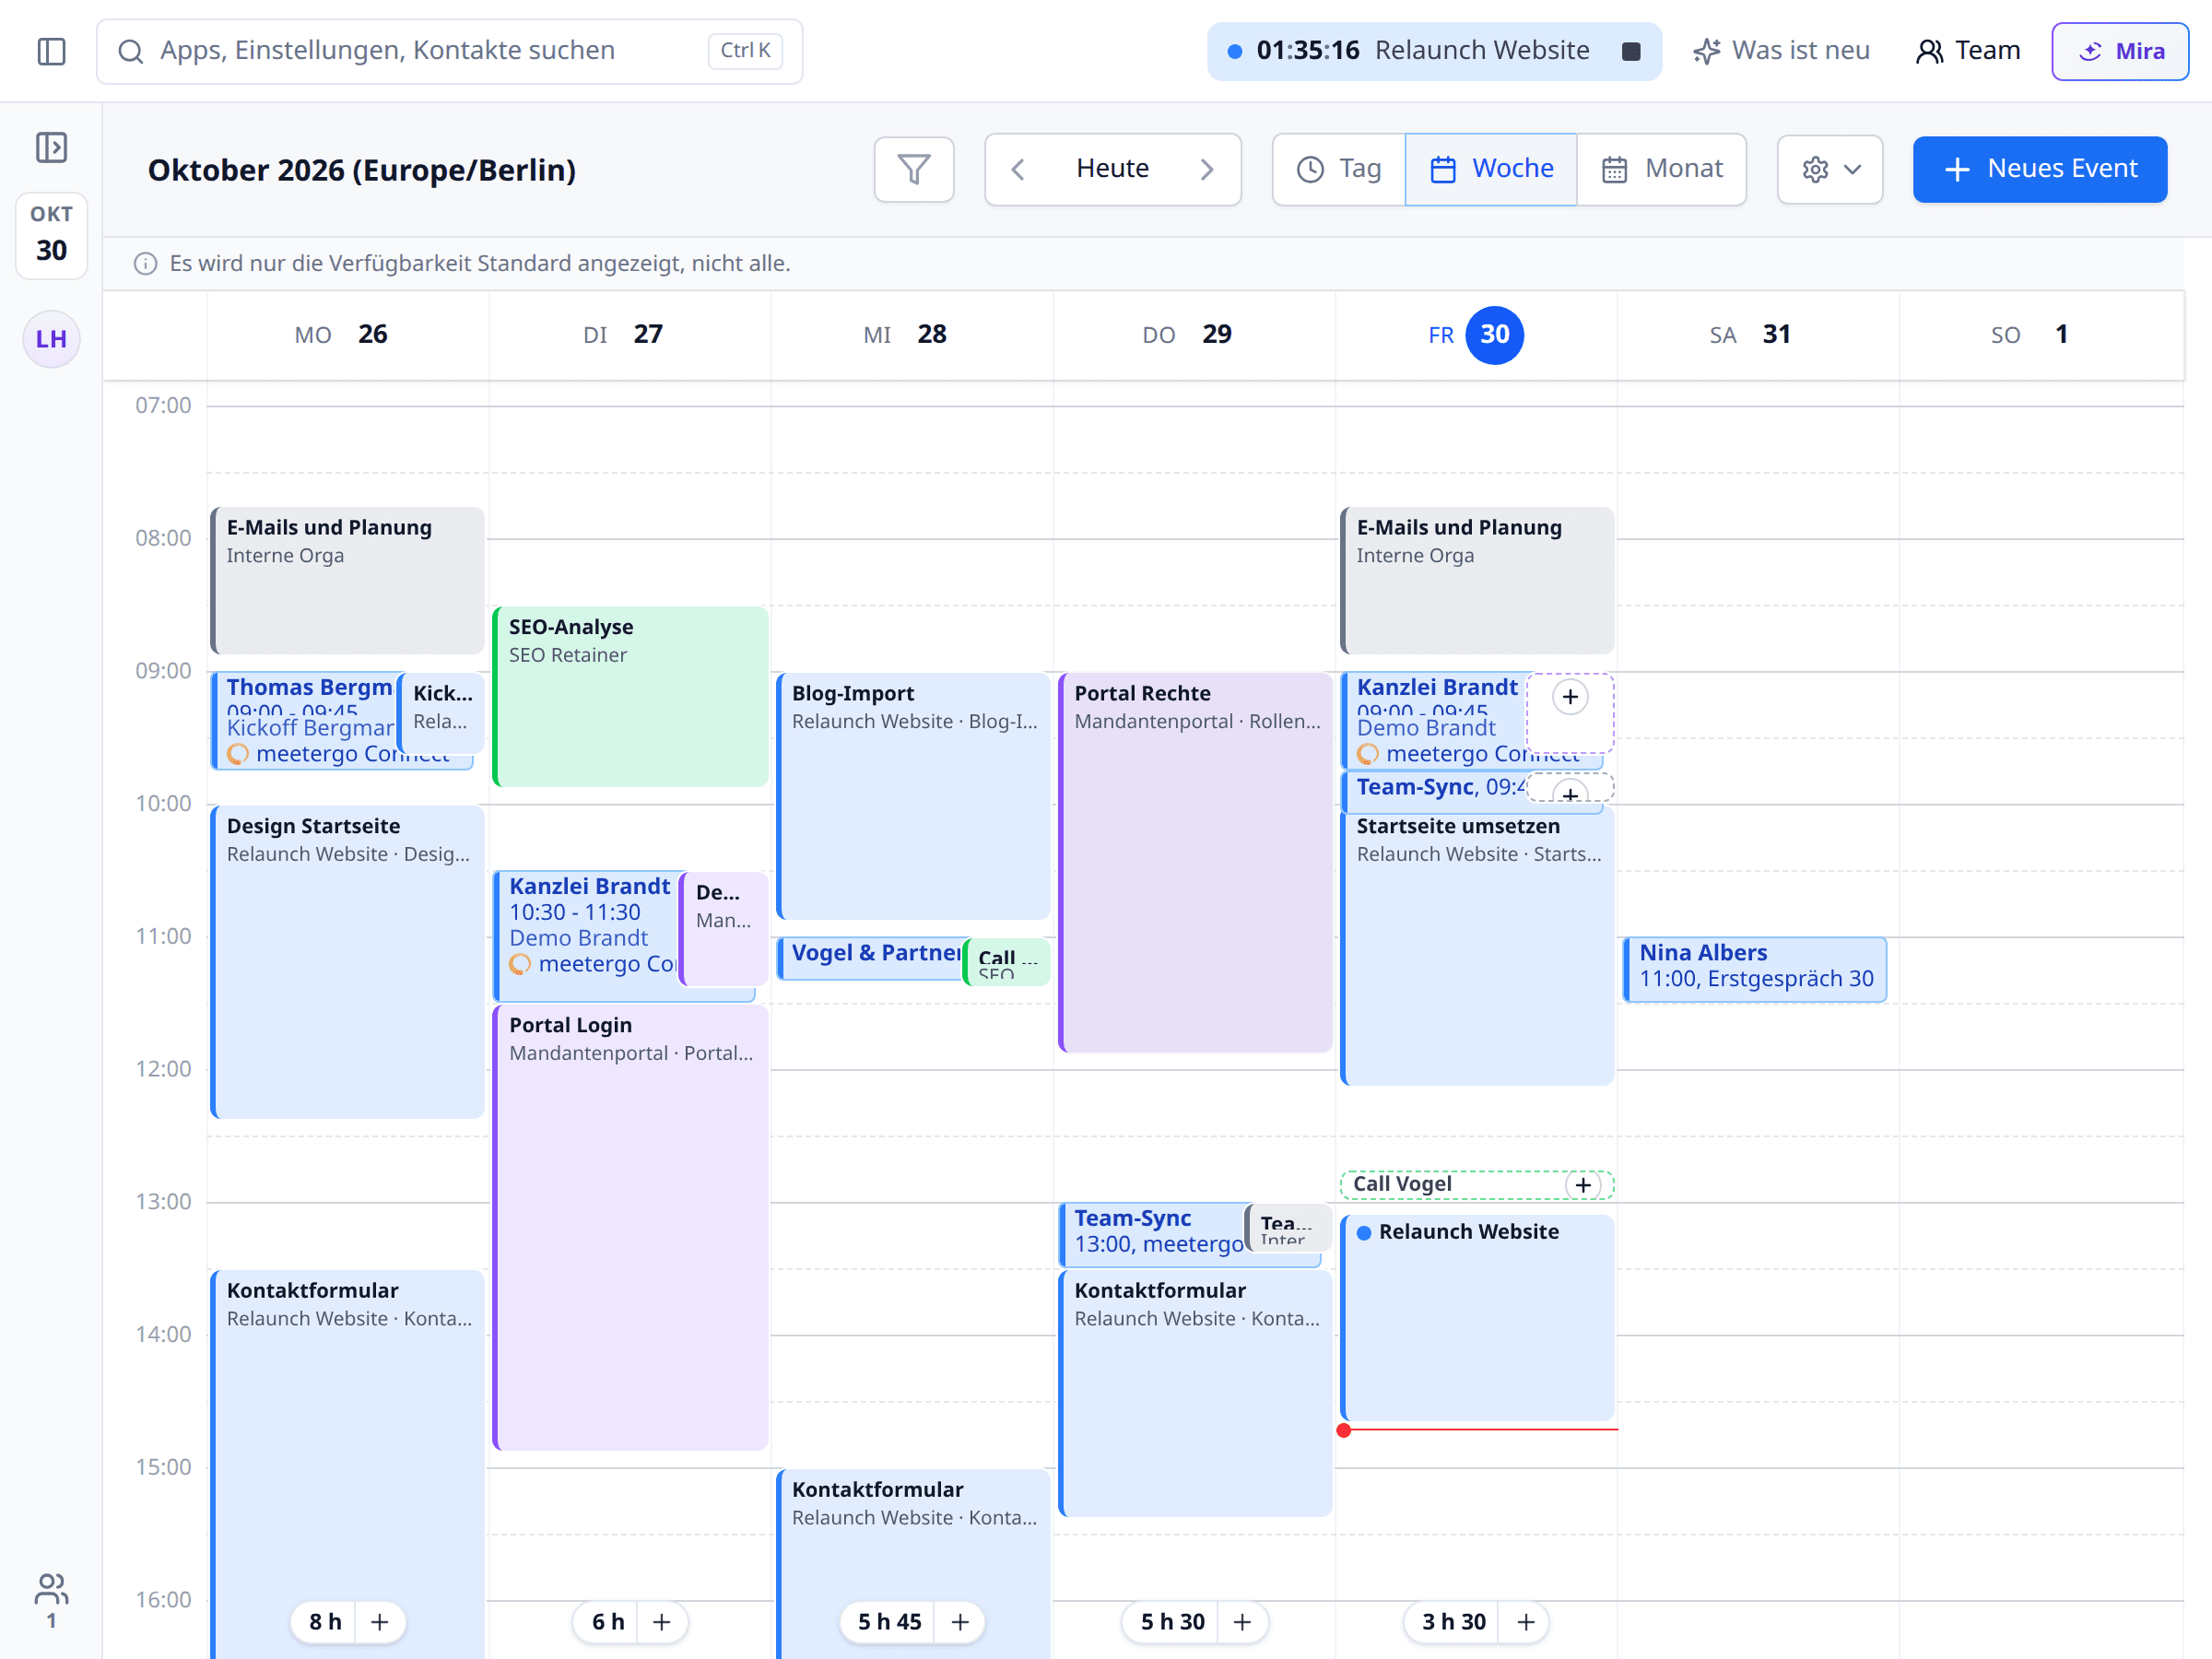Viewport: 2212px width, 1659px height.
Task: Toggle the main sidebar panel icon
Action: [x=51, y=51]
